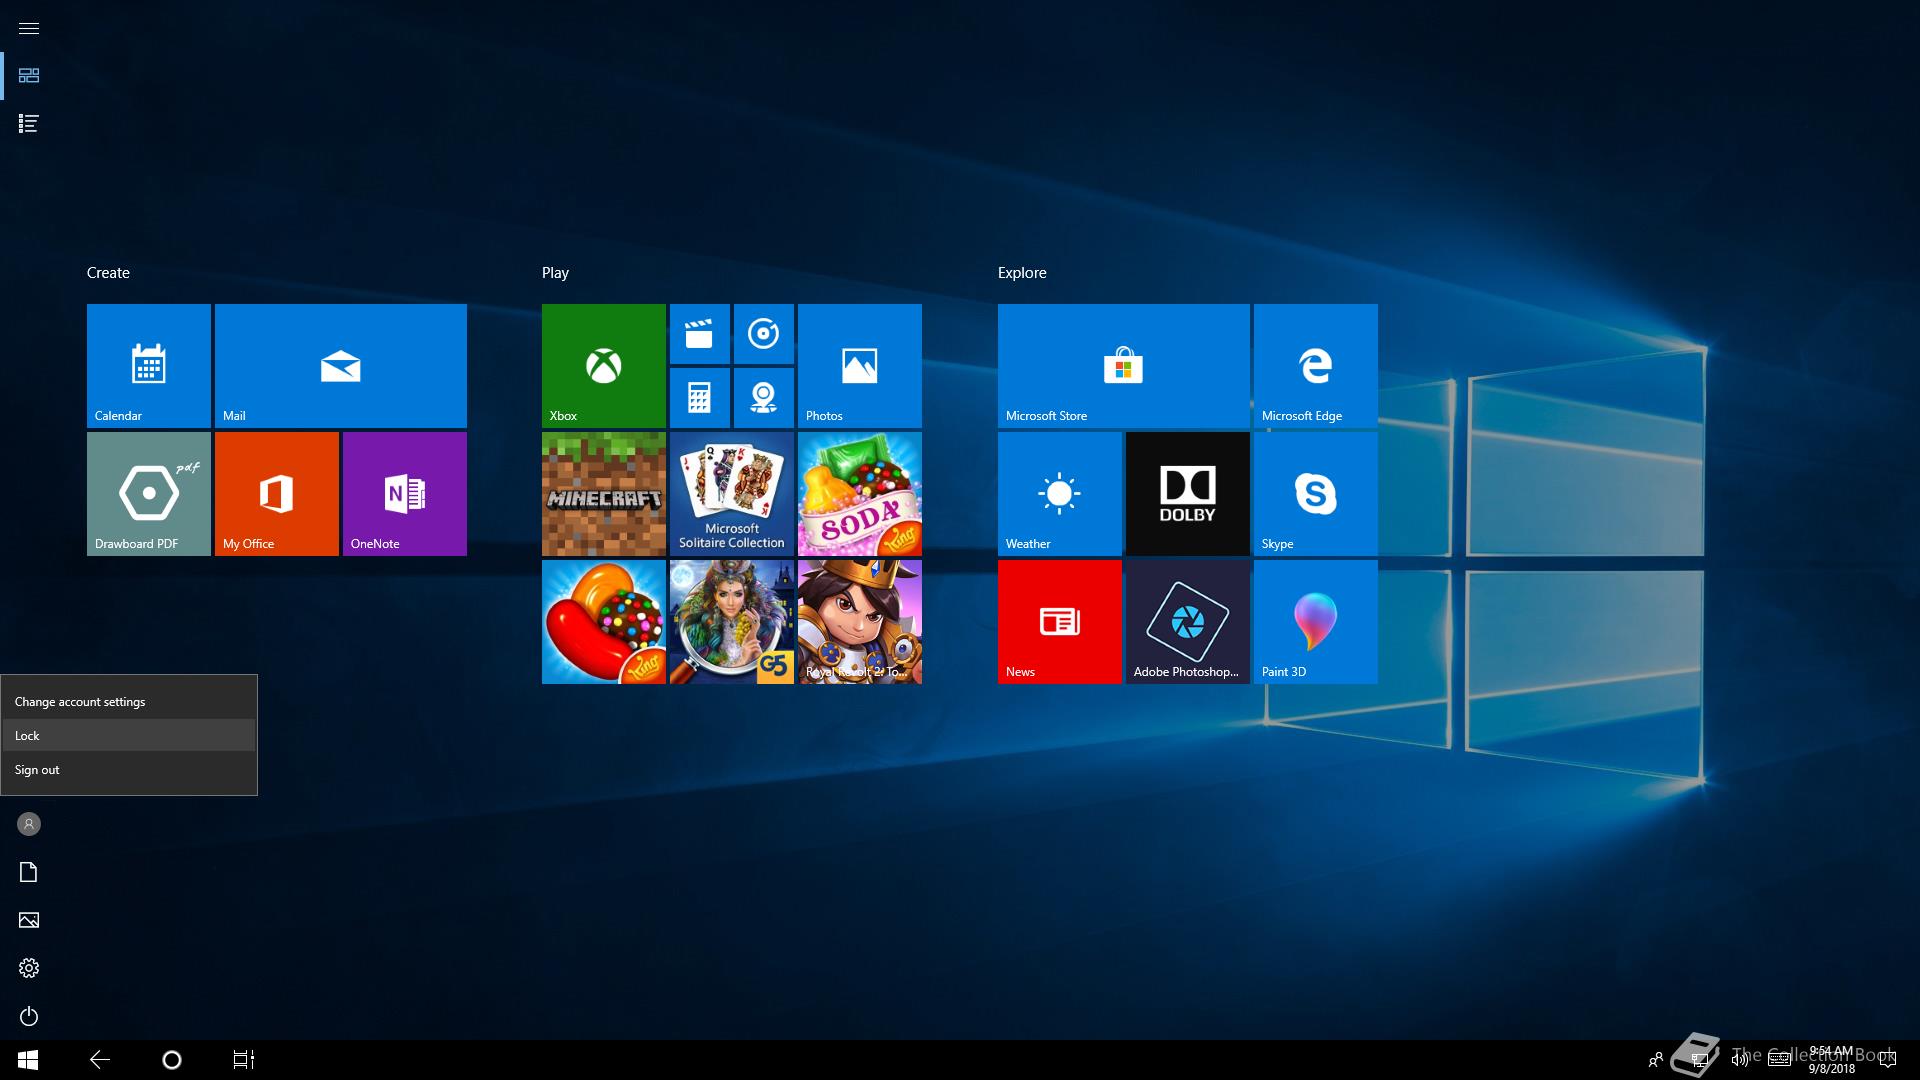Launch the Calculator small tile
Viewport: 1920px width, 1080px height.
699,398
